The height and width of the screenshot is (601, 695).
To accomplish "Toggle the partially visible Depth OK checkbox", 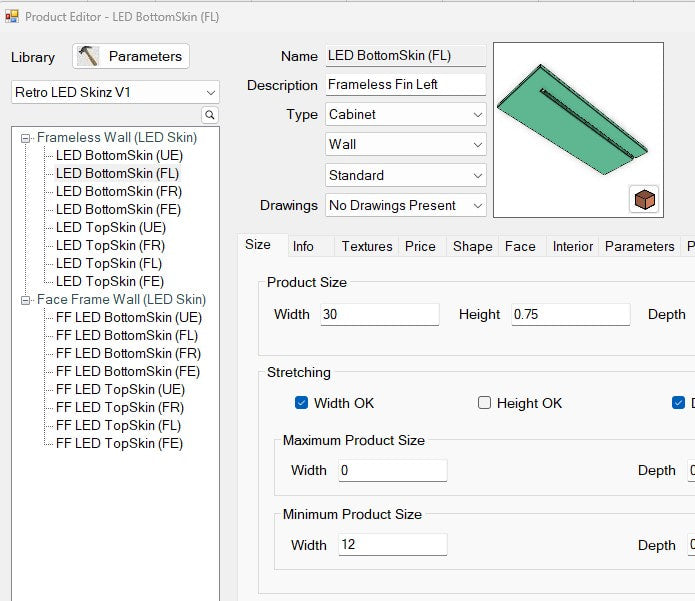I will pyautogui.click(x=679, y=403).
